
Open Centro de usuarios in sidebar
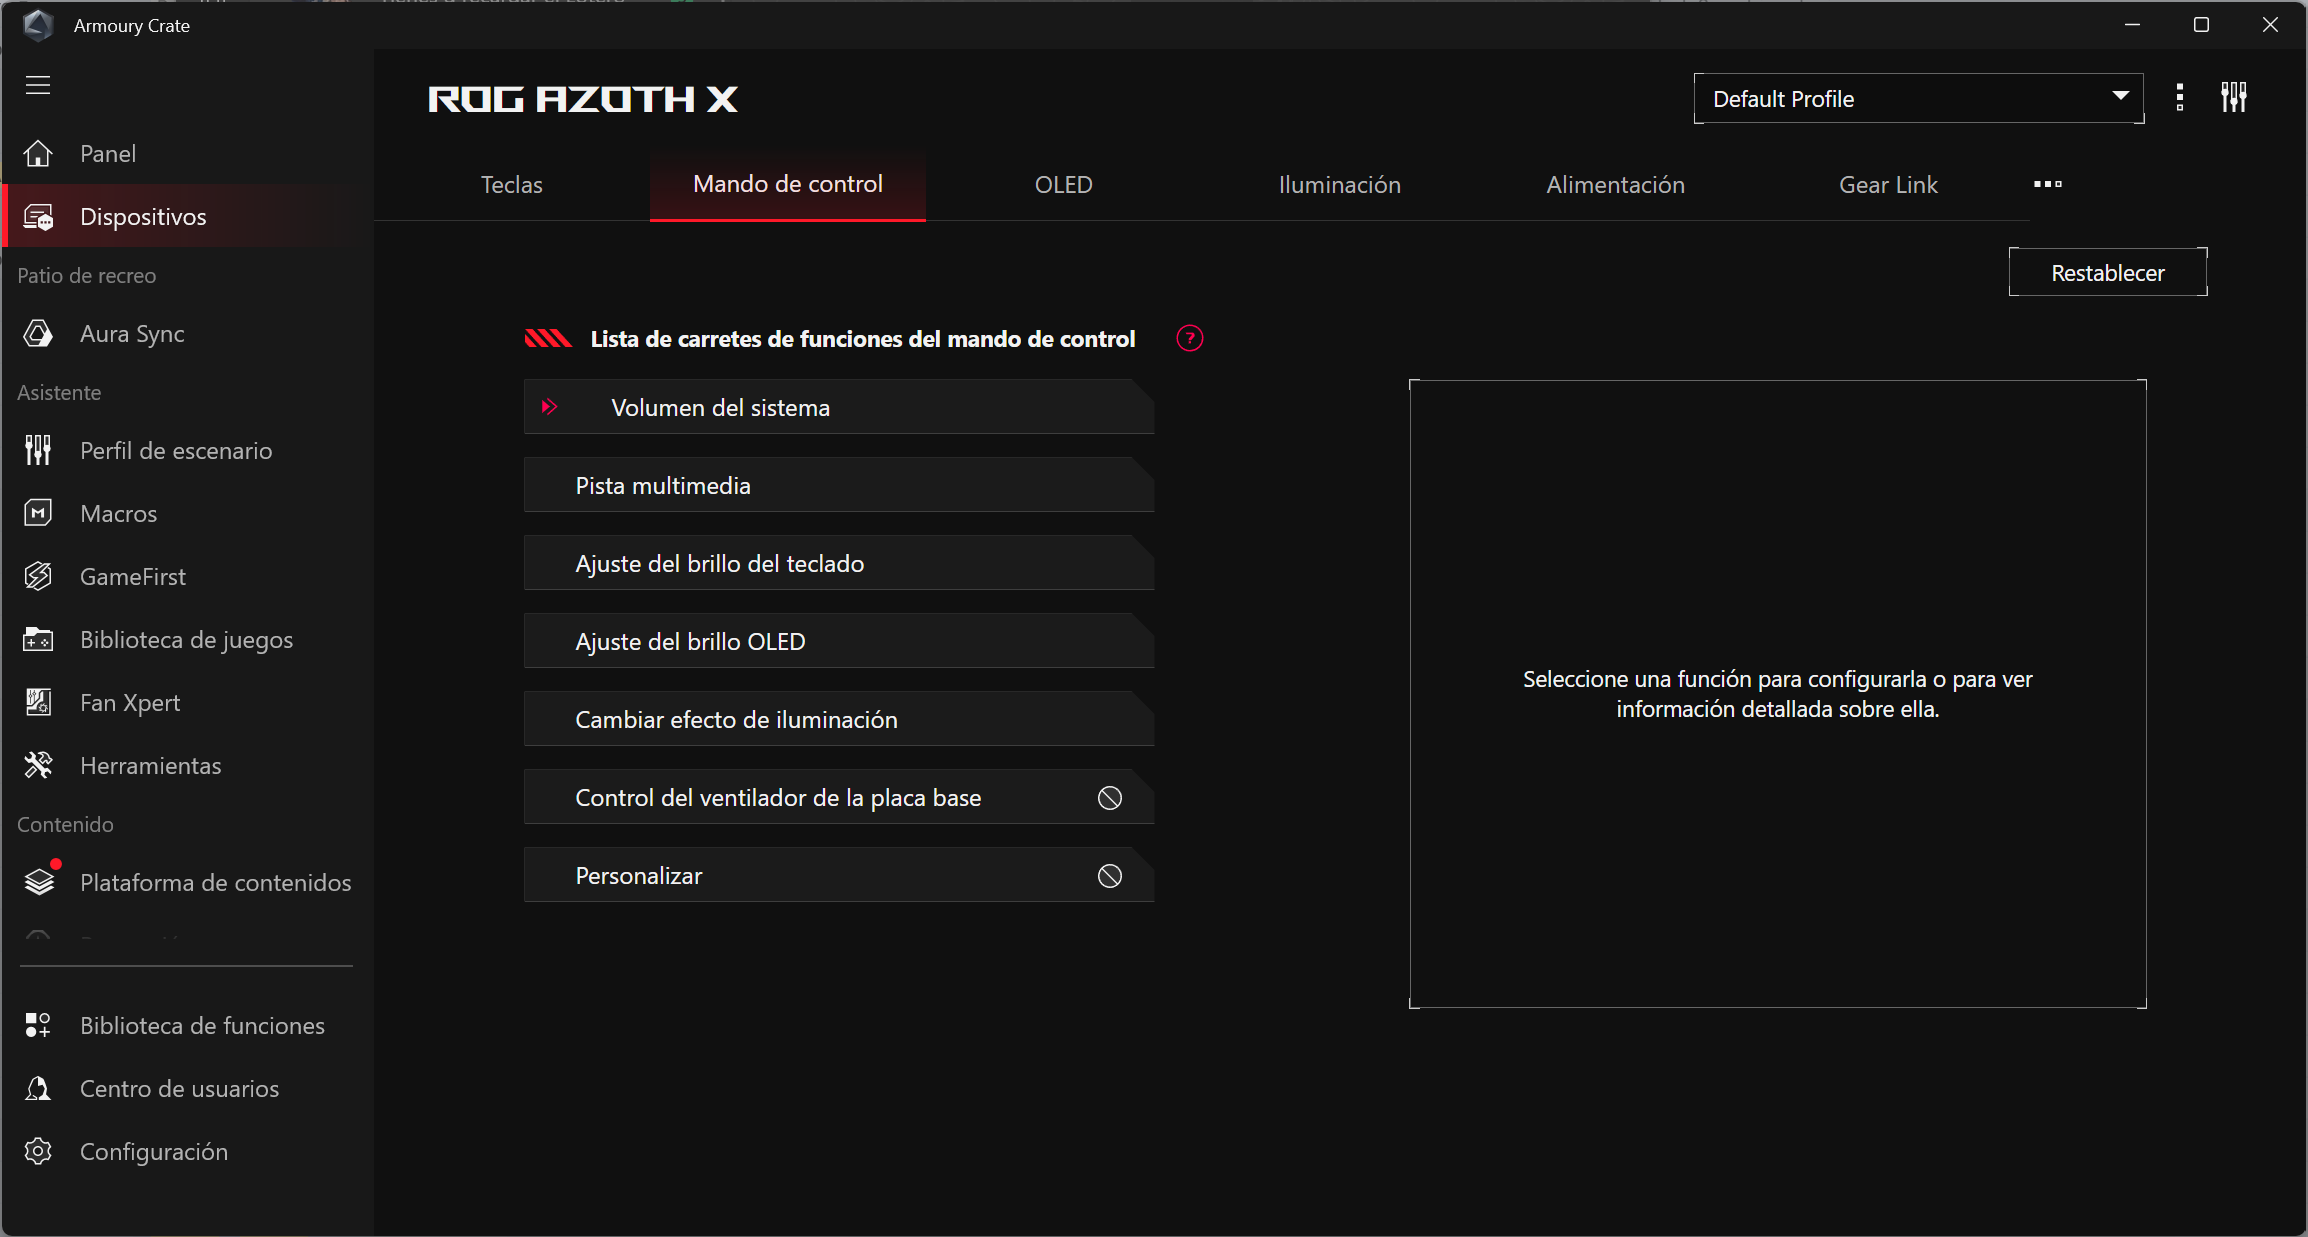click(x=188, y=1088)
